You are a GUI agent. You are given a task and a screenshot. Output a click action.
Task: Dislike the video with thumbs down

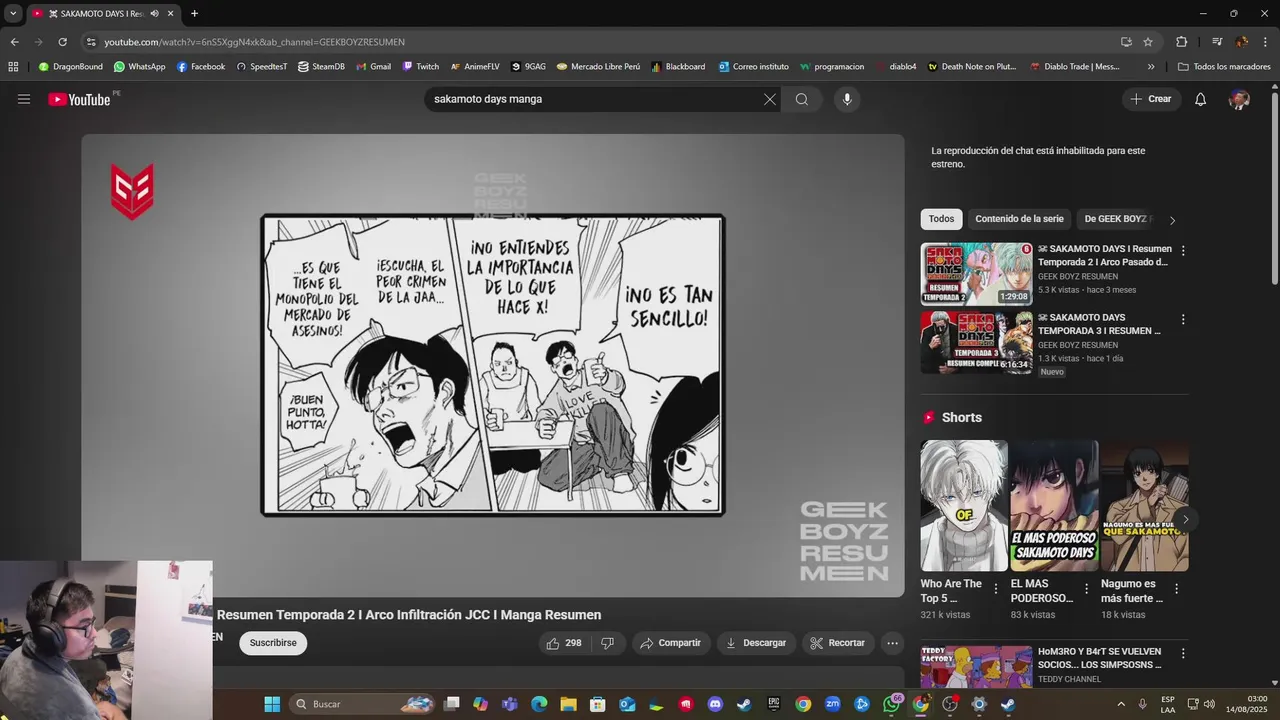[x=607, y=643]
